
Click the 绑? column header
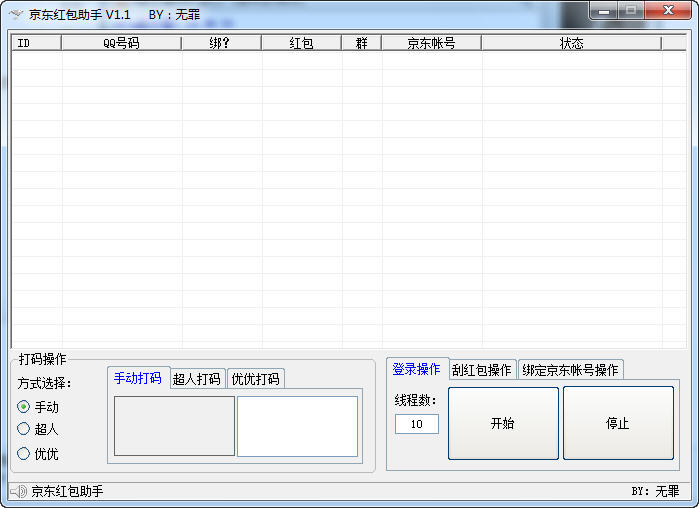(221, 43)
